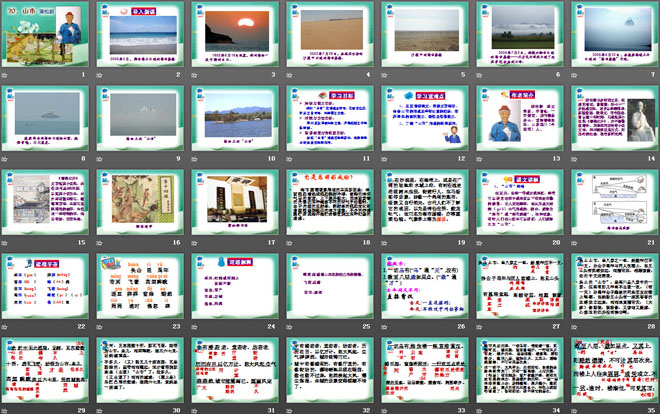The height and width of the screenshot is (414, 660).
Task: Preview animation via star icon under slide 9
Action: pos(100,159)
